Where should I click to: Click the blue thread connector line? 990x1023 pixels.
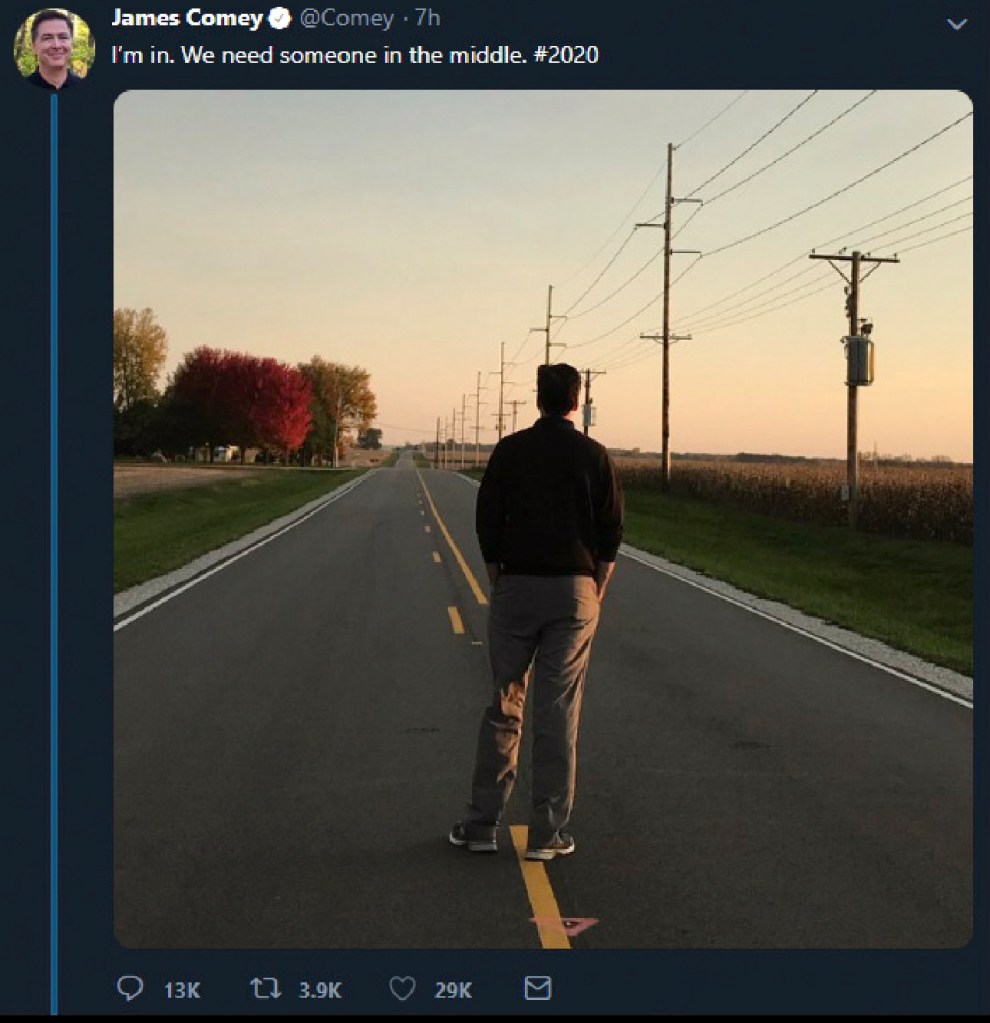click(54, 555)
